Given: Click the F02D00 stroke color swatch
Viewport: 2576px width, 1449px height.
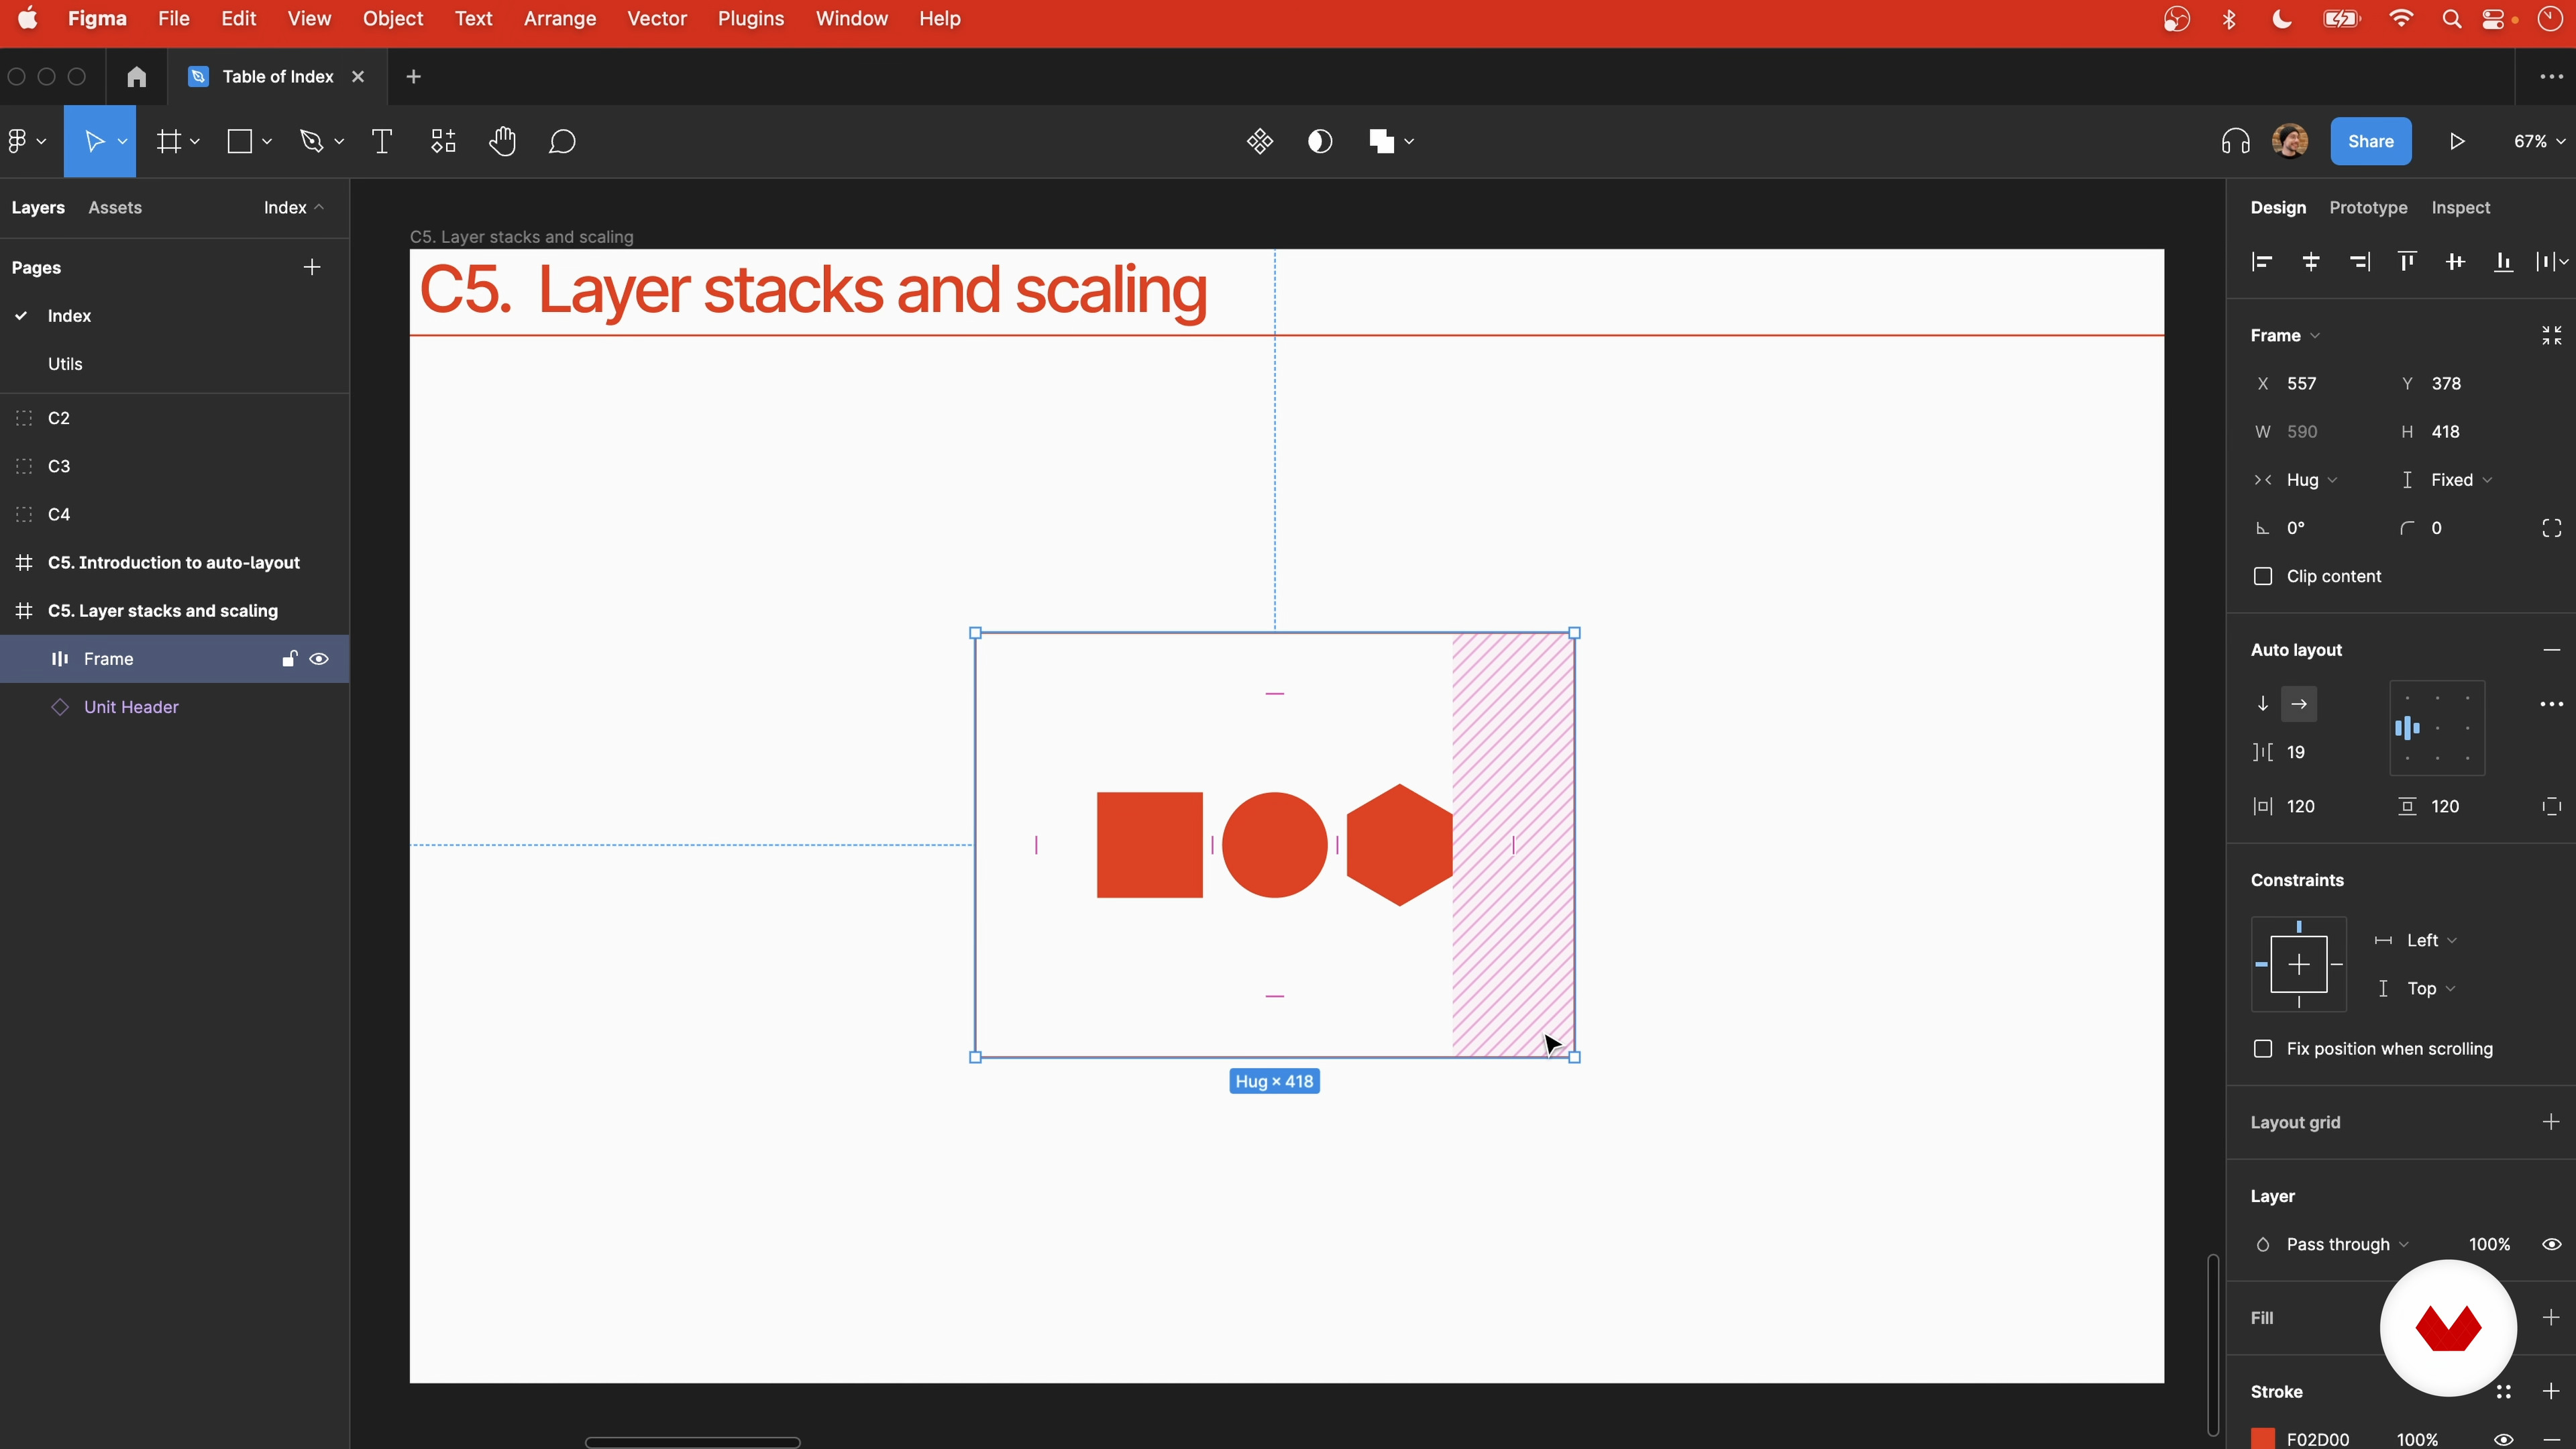Looking at the screenshot, I should point(2263,1439).
